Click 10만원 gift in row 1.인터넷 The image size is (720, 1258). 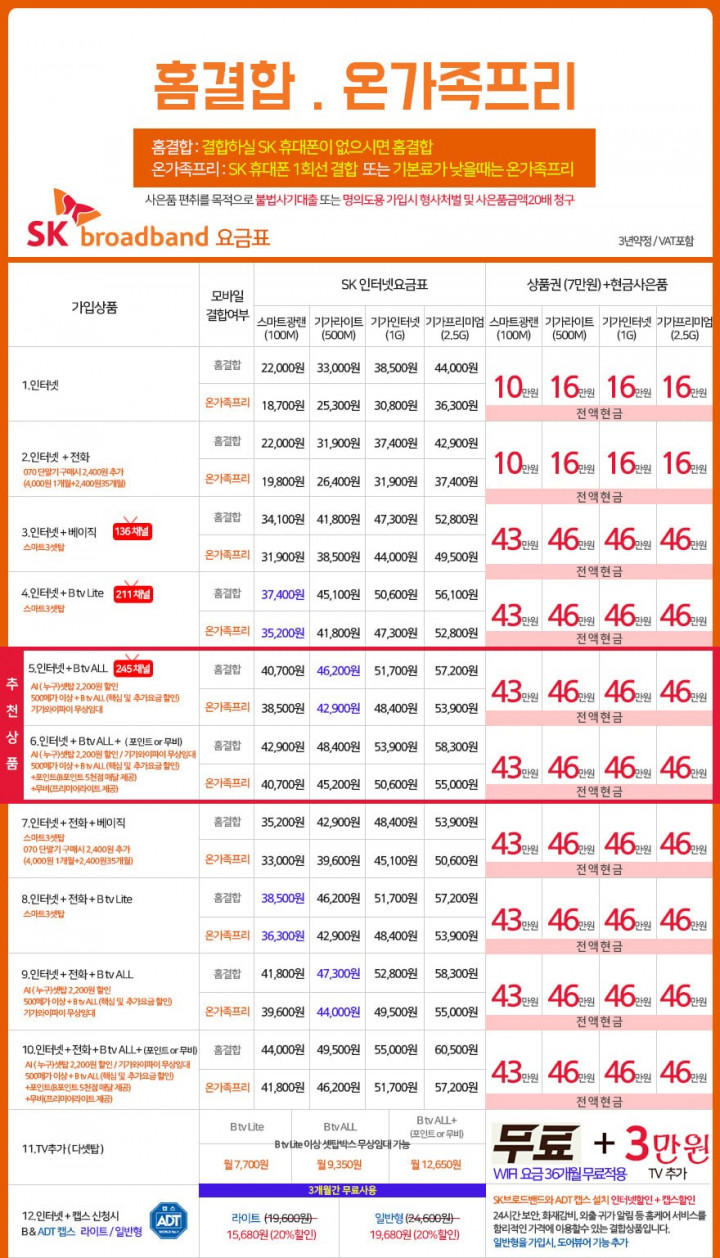515,389
